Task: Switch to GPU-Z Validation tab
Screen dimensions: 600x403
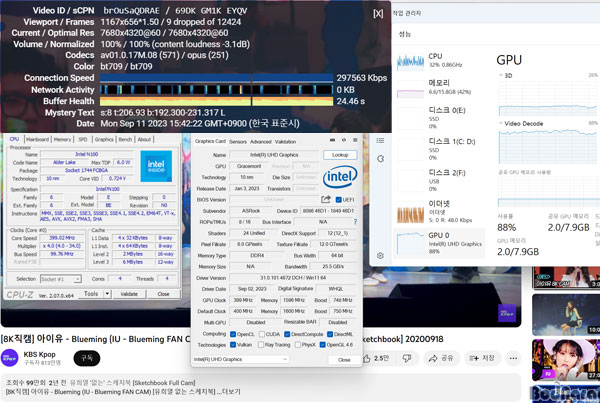Action: click(285, 142)
